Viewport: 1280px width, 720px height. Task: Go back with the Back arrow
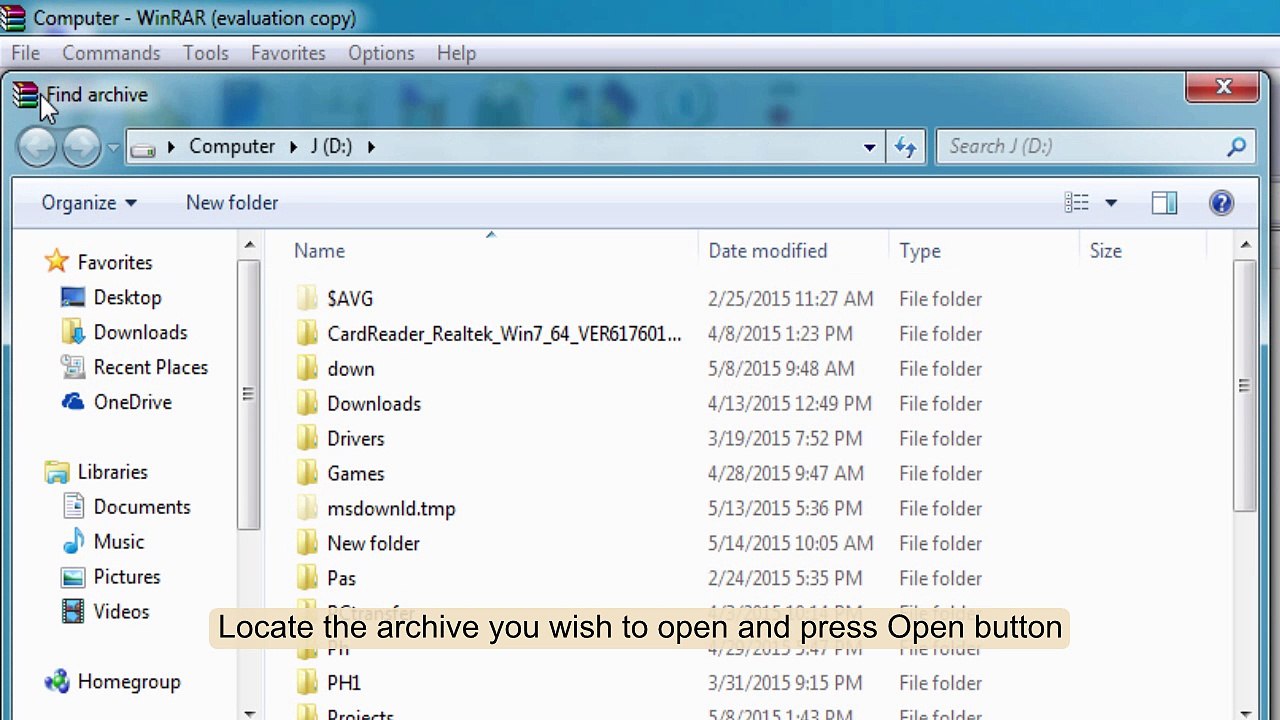pyautogui.click(x=37, y=147)
